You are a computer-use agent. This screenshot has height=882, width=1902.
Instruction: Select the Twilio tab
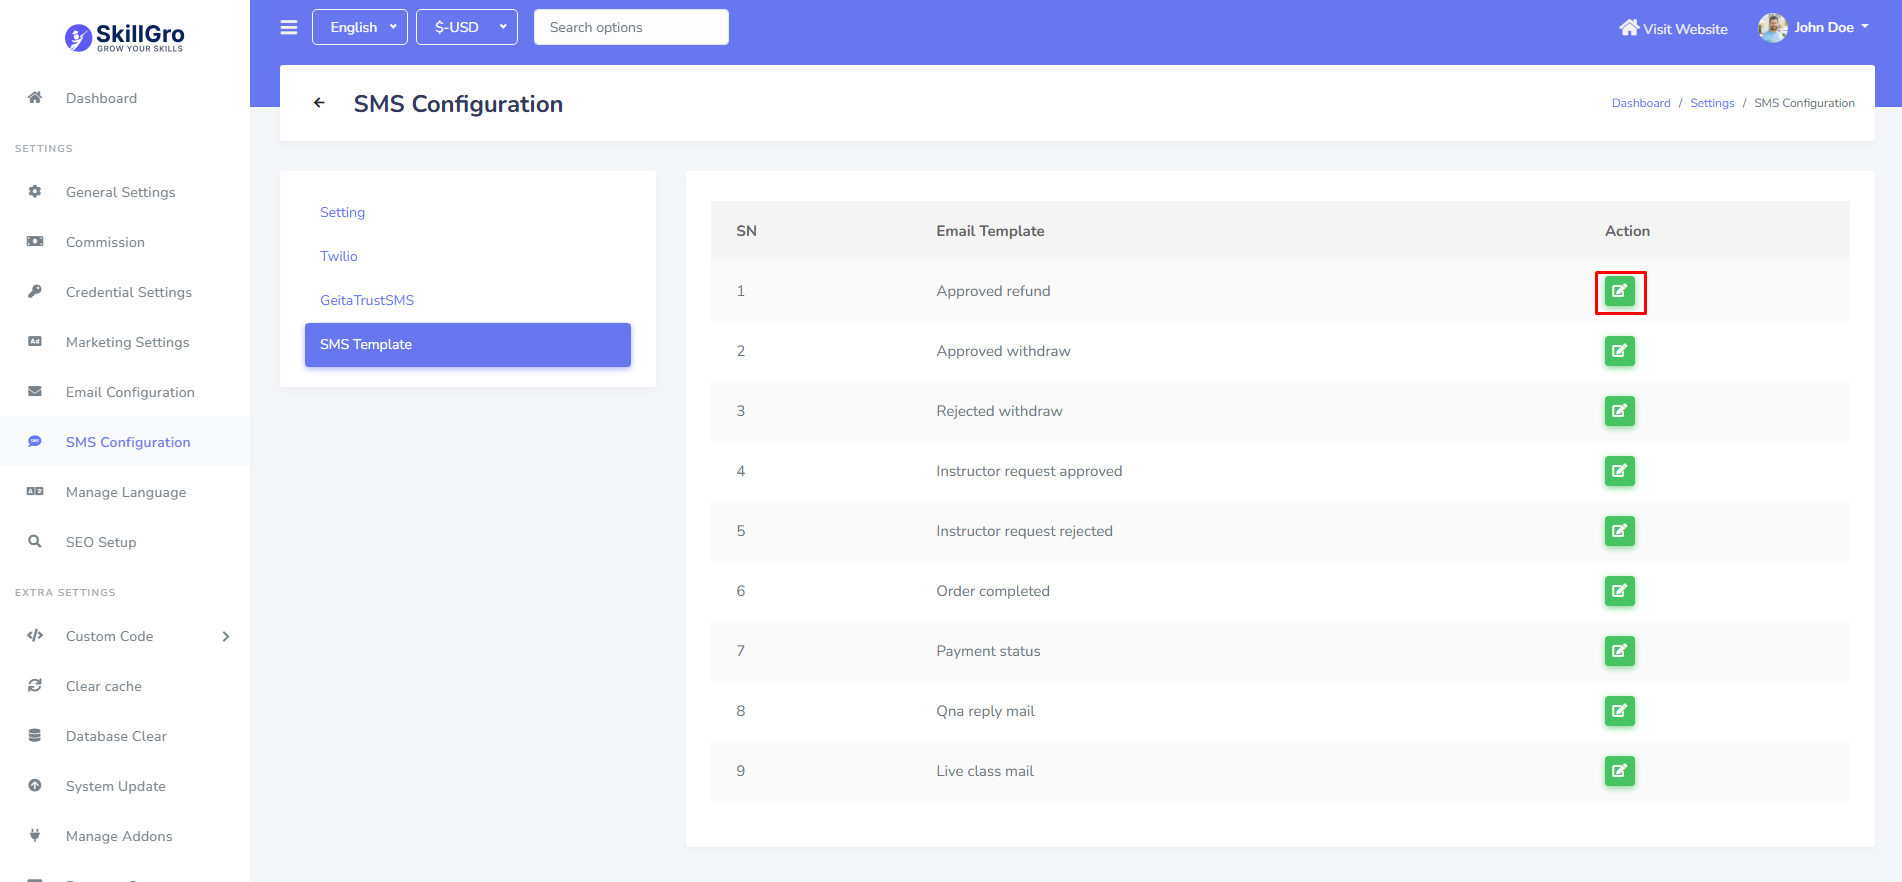(339, 256)
